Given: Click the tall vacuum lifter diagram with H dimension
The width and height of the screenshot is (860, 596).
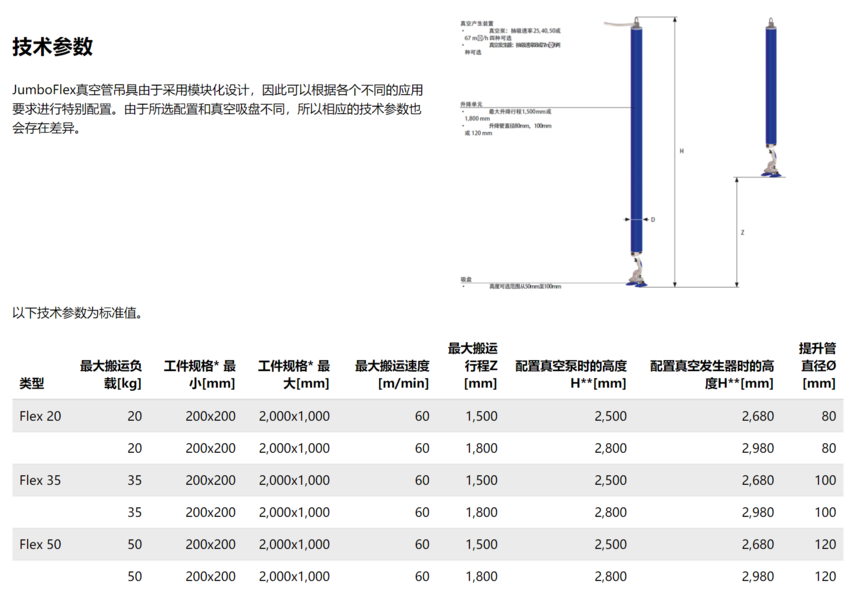Looking at the screenshot, I should pyautogui.click(x=636, y=152).
